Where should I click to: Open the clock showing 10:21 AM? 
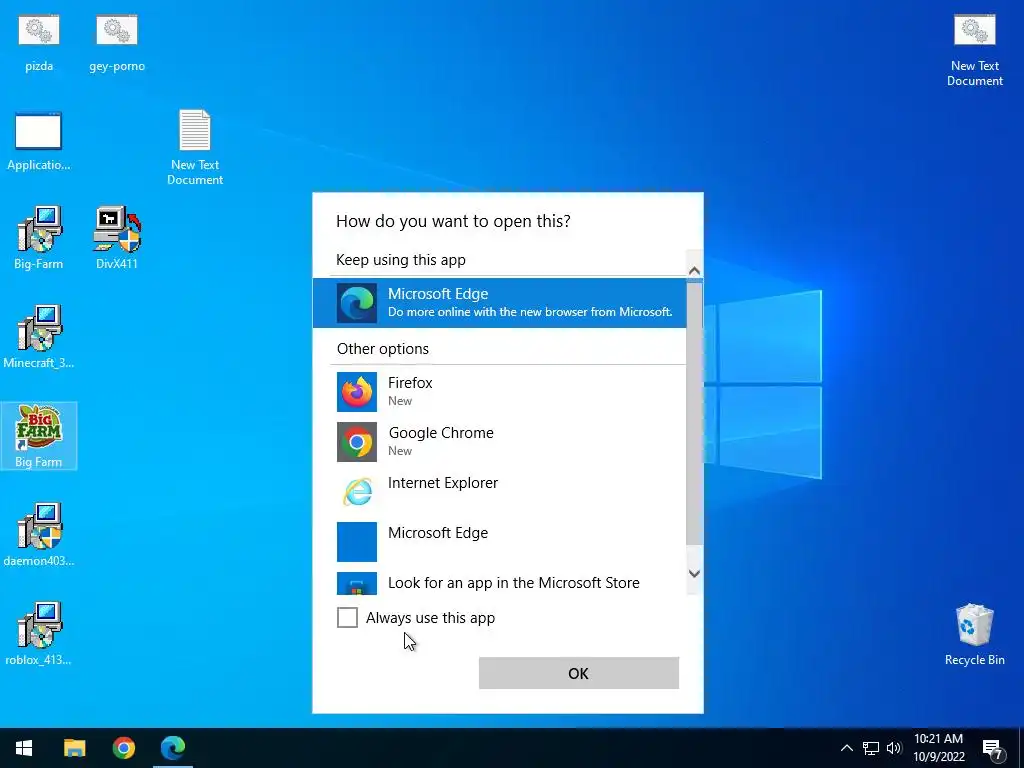click(x=938, y=748)
